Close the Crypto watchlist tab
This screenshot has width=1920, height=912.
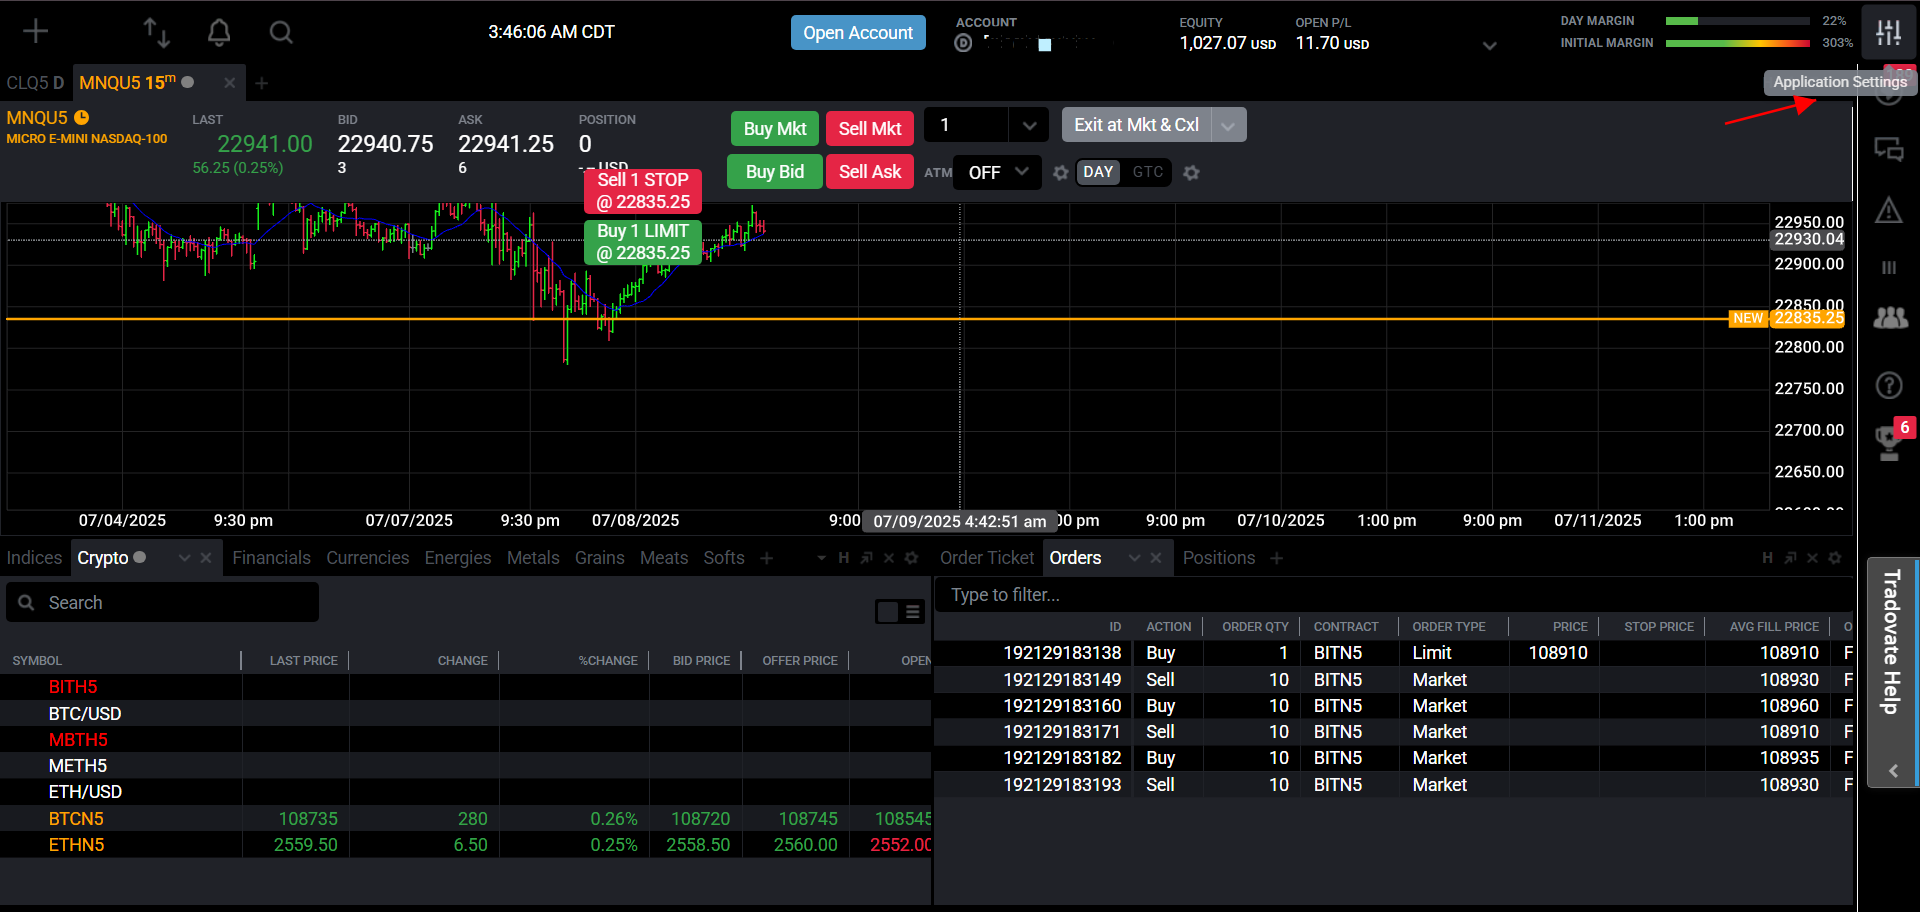(x=206, y=558)
